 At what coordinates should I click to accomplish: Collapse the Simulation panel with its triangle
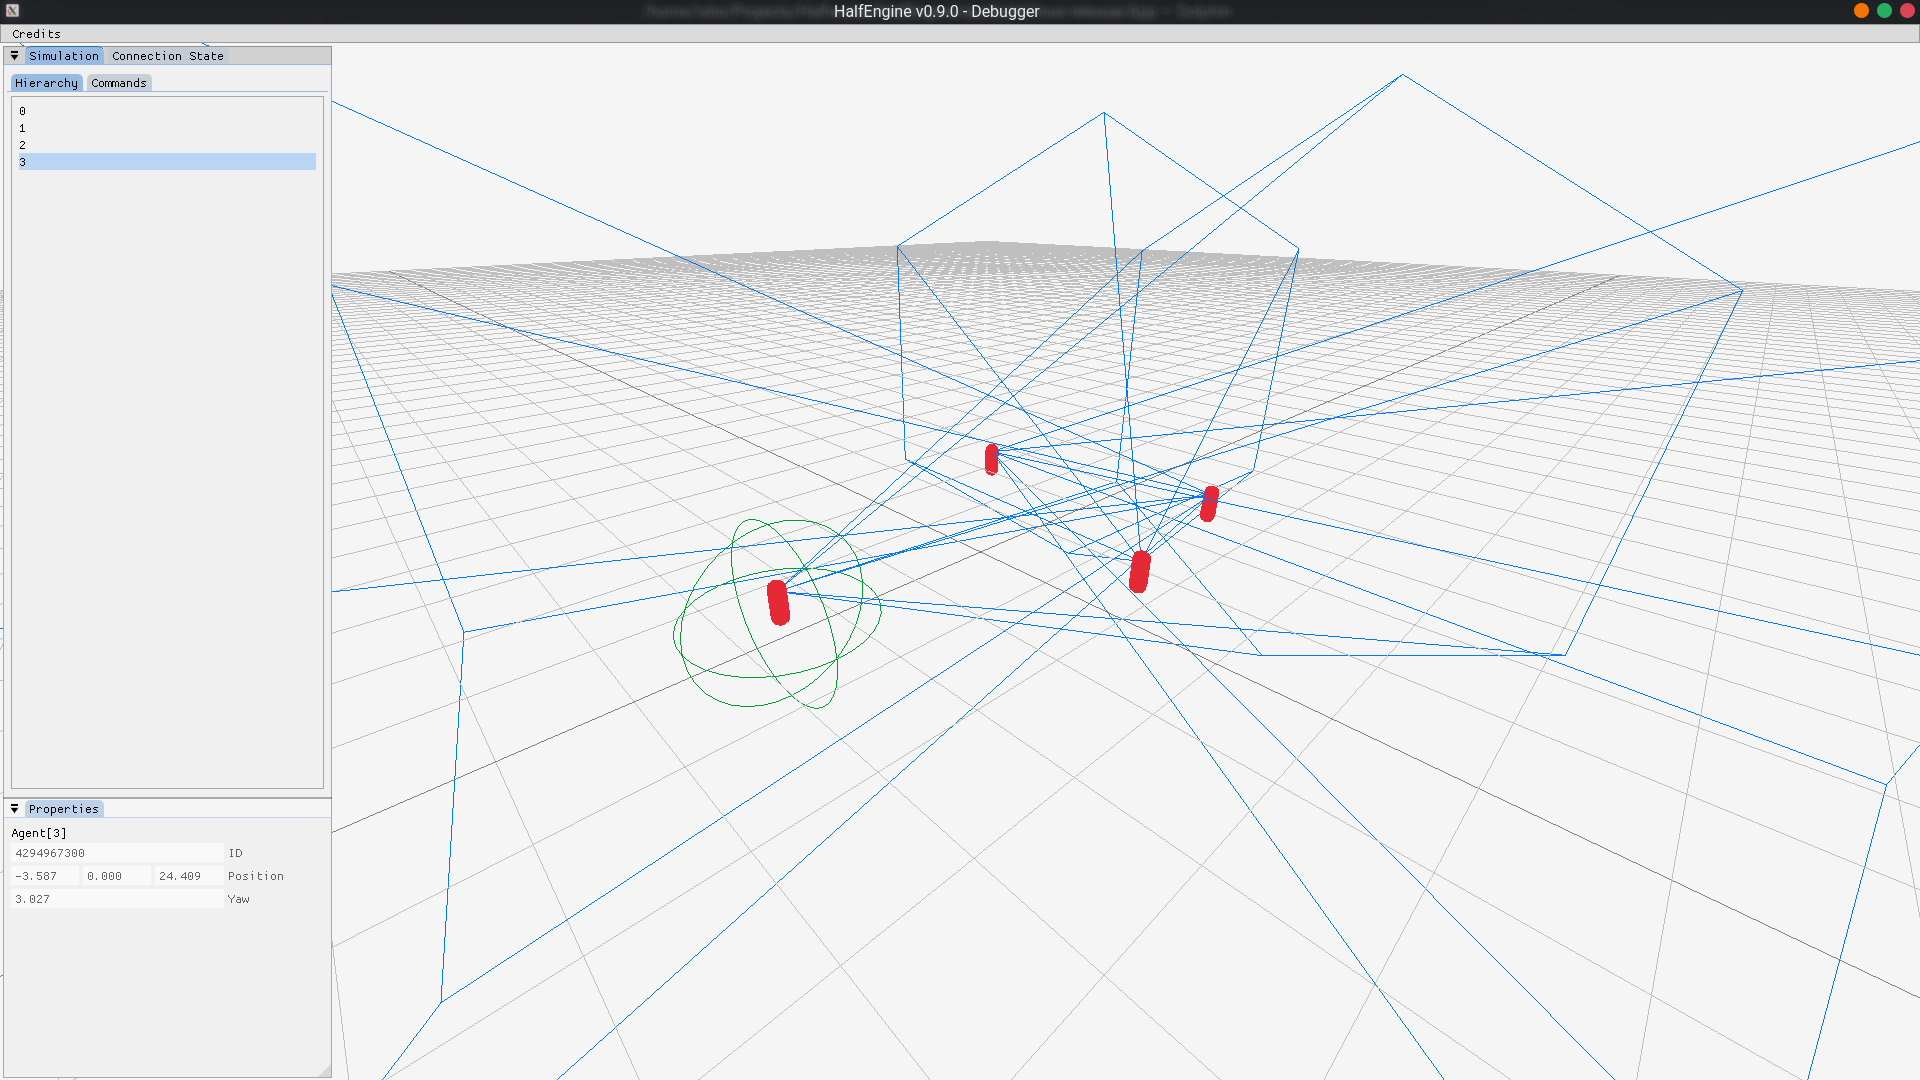click(14, 56)
